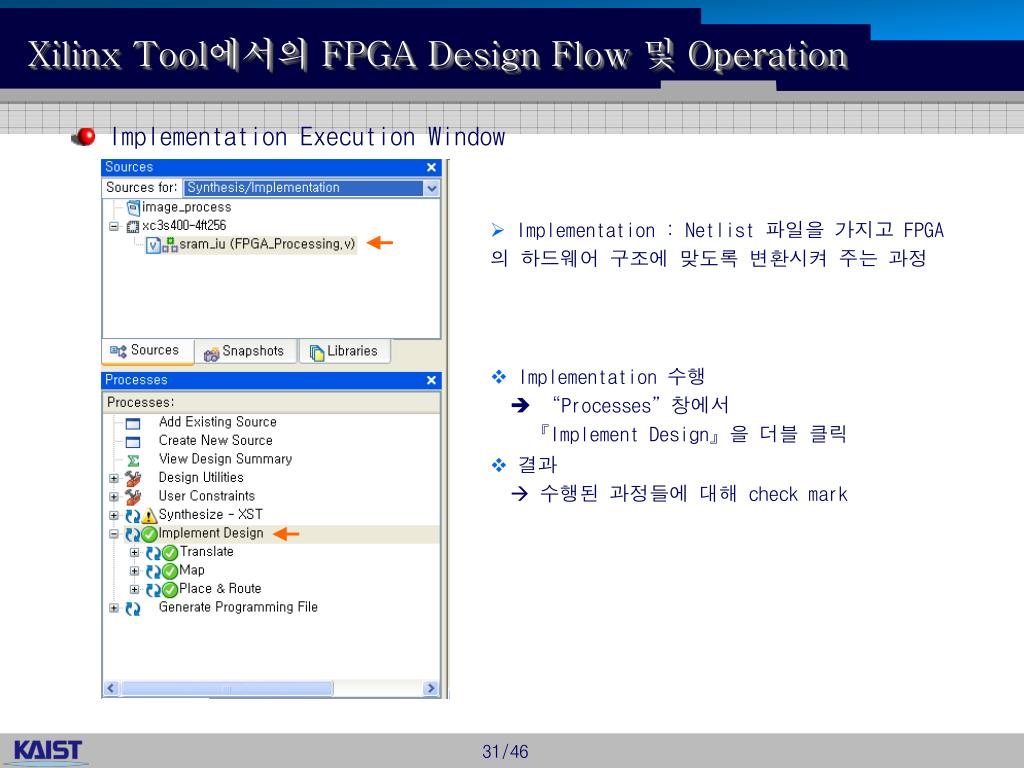This screenshot has height=768, width=1024.
Task: Expand Generate Programming File node
Action: tap(114, 608)
